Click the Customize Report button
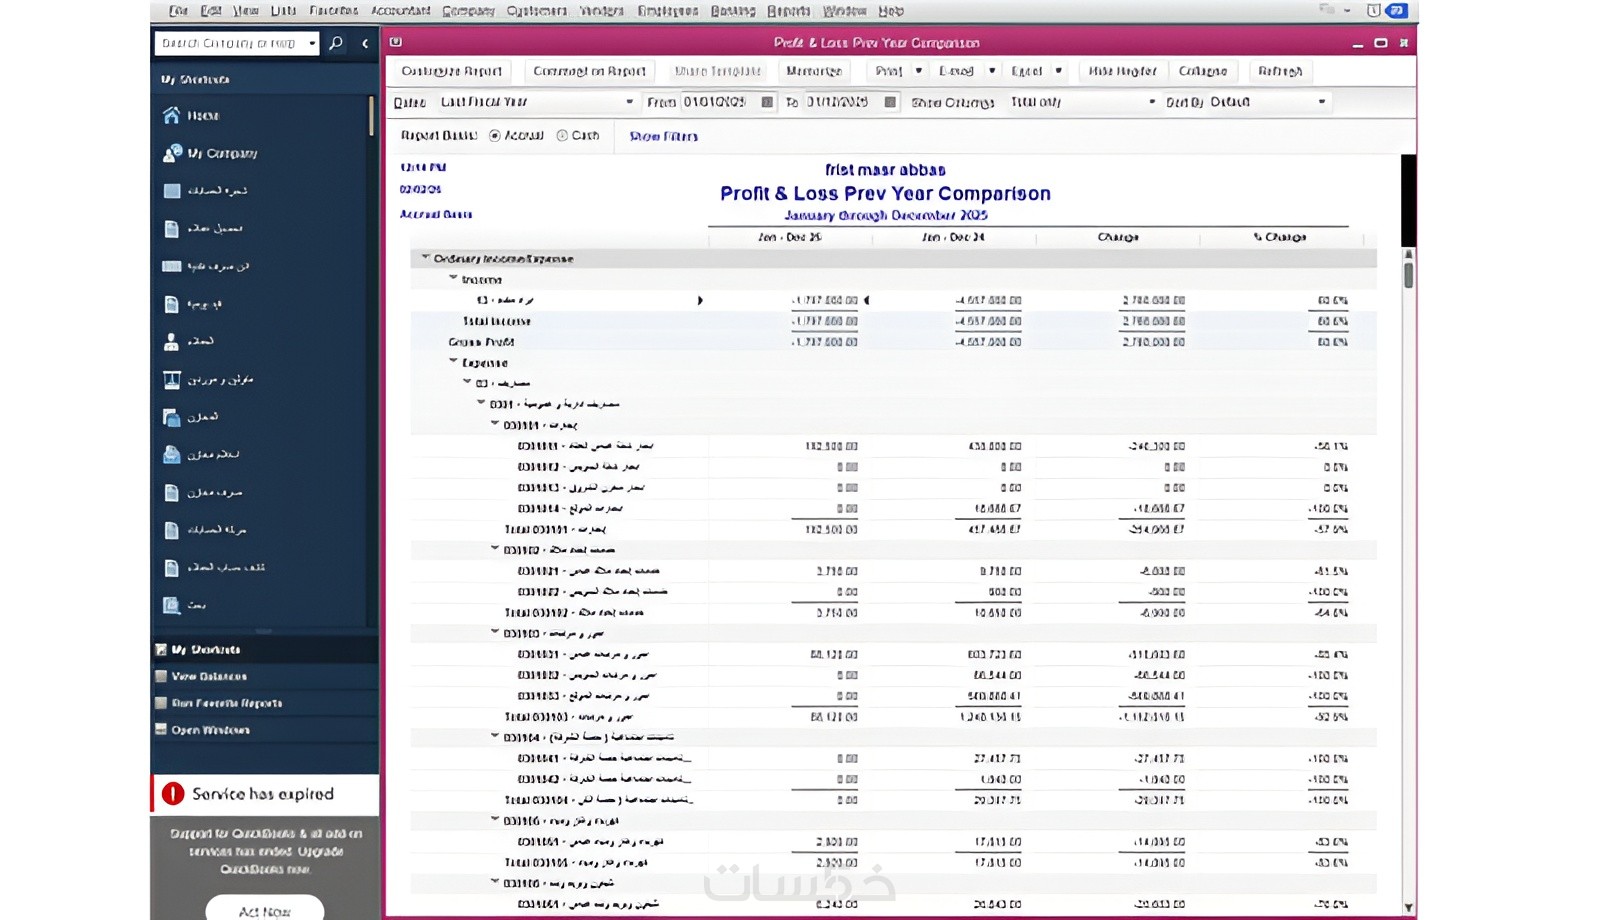This screenshot has width=1600, height=920. point(451,71)
